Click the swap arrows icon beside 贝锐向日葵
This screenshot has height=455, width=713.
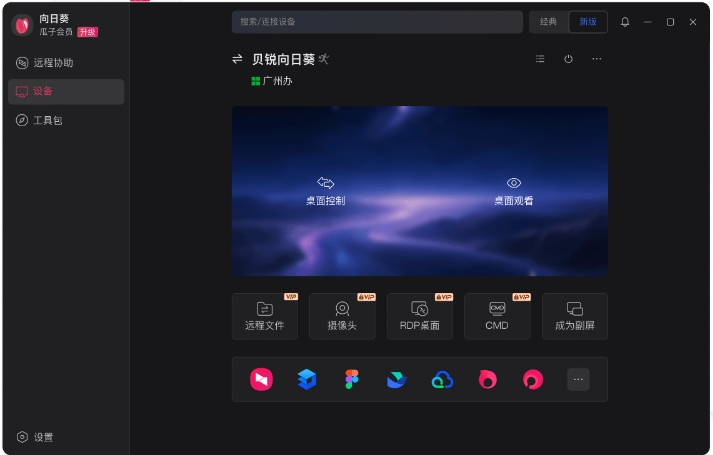[237, 59]
